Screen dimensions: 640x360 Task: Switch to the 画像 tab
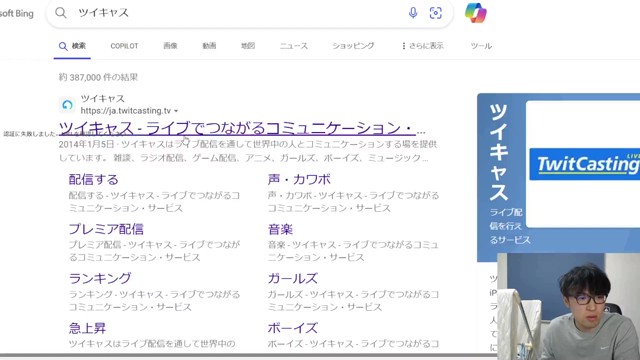(170, 46)
